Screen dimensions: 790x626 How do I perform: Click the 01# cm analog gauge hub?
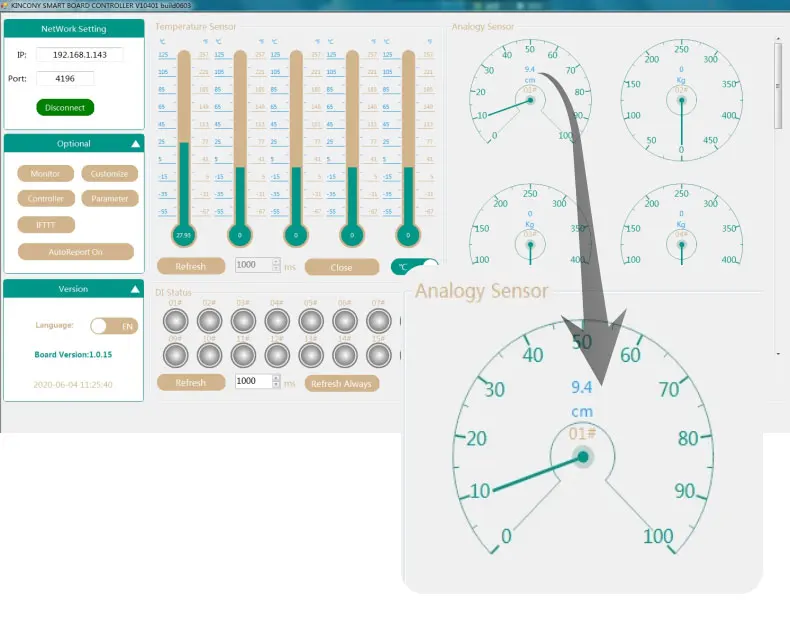(530, 100)
